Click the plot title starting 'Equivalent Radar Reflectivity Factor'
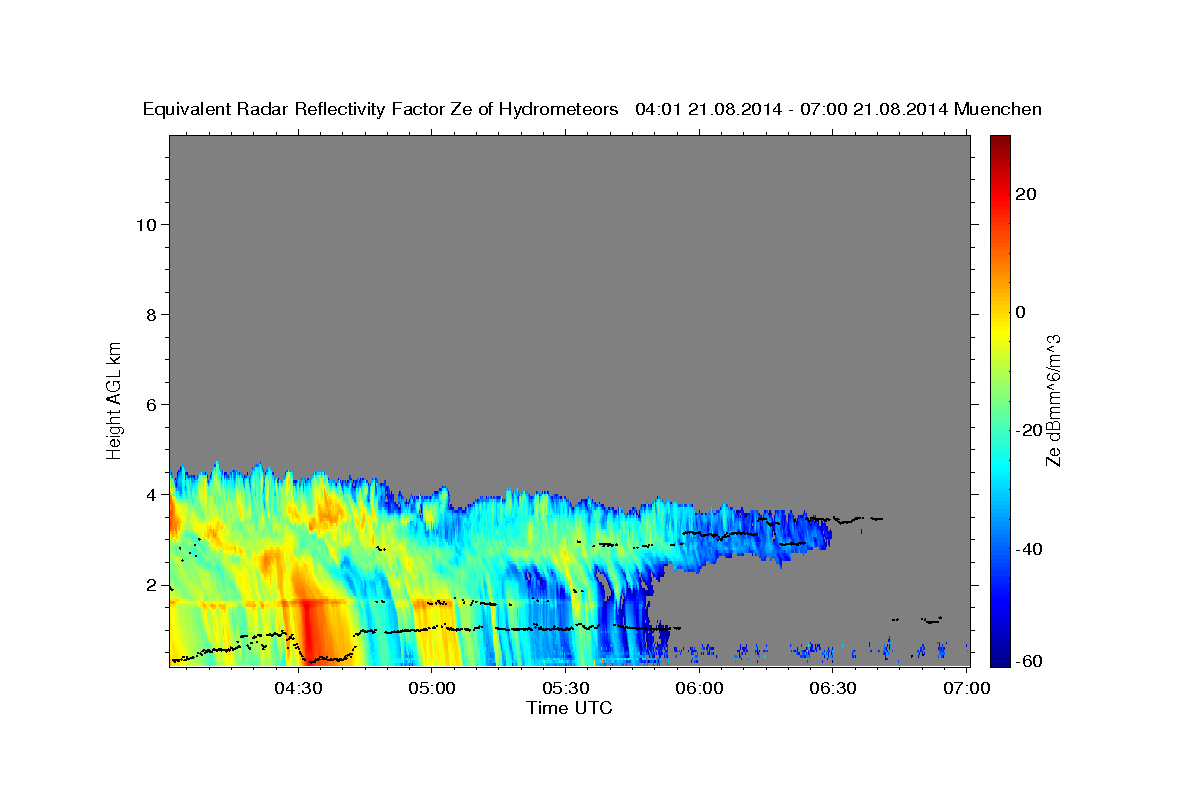The width and height of the screenshot is (1200, 800). click(x=592, y=109)
